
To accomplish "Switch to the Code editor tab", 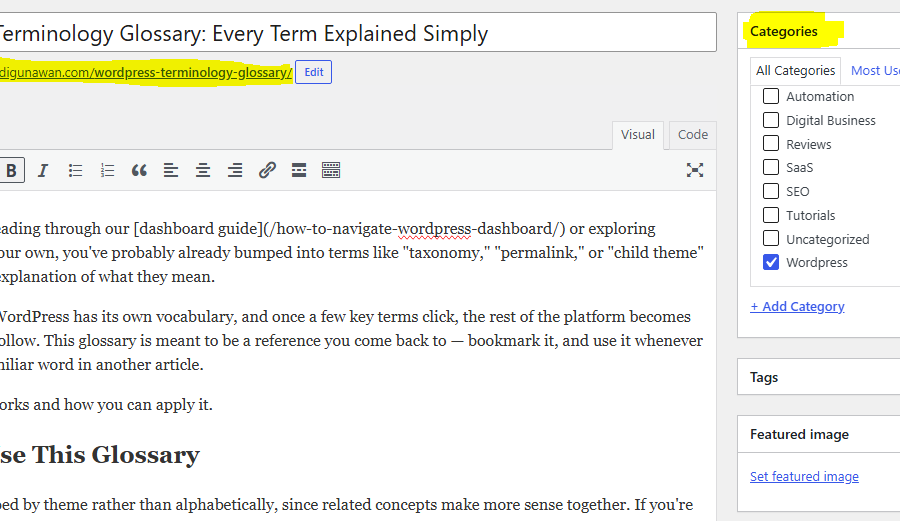I will coord(693,135).
